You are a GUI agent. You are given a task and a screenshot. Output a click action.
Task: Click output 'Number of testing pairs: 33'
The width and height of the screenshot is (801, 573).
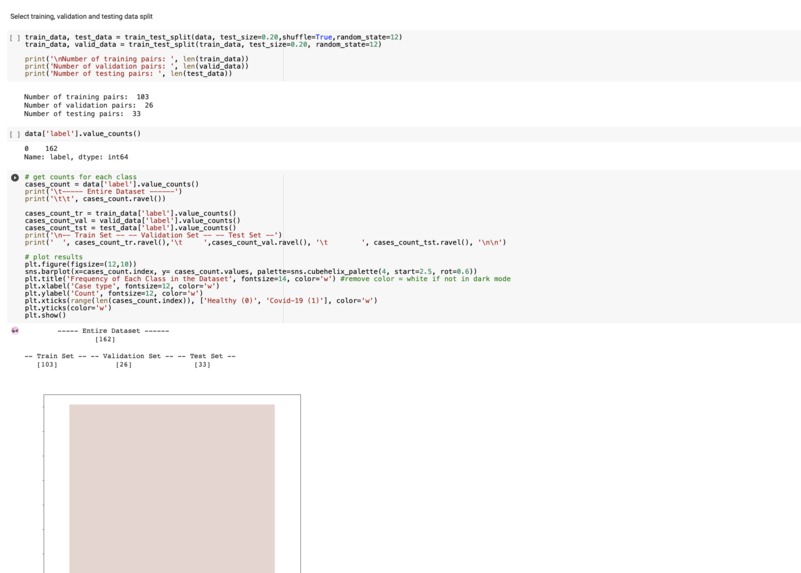click(82, 113)
